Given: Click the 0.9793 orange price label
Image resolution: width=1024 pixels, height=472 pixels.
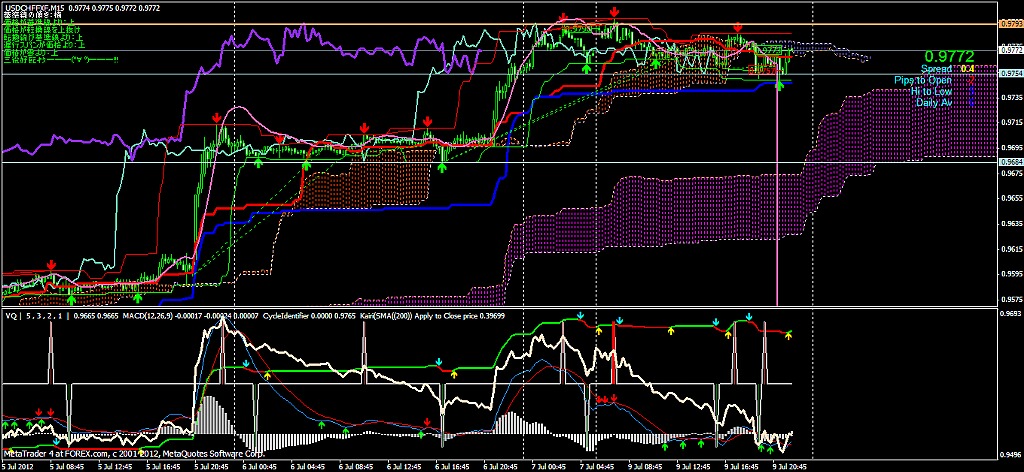Looking at the screenshot, I should (x=1010, y=22).
